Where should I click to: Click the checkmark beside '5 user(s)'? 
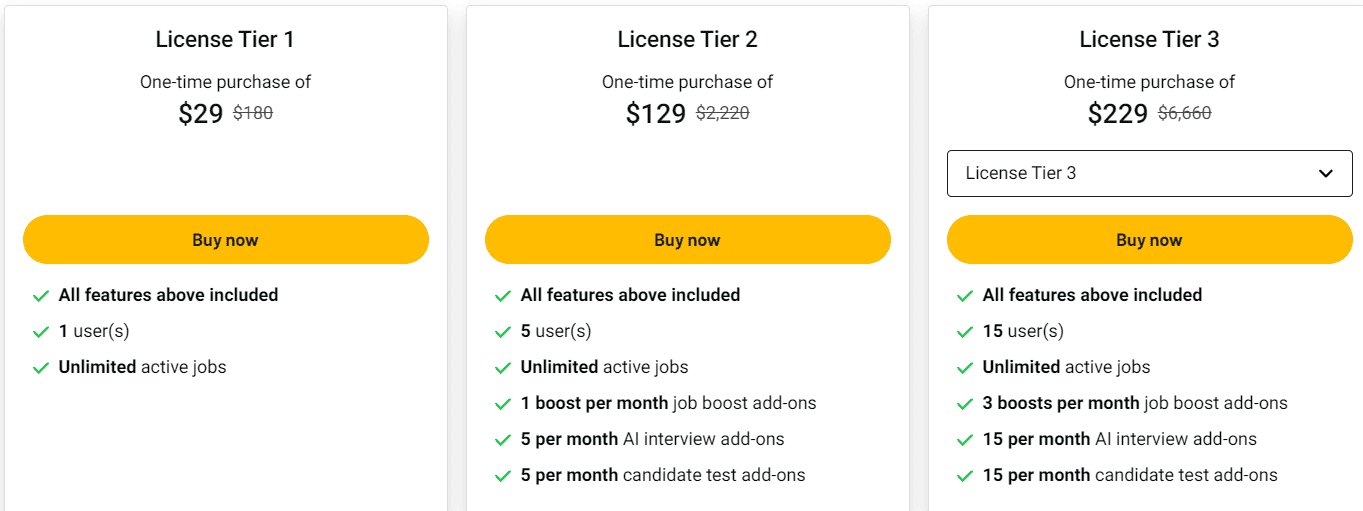[503, 332]
